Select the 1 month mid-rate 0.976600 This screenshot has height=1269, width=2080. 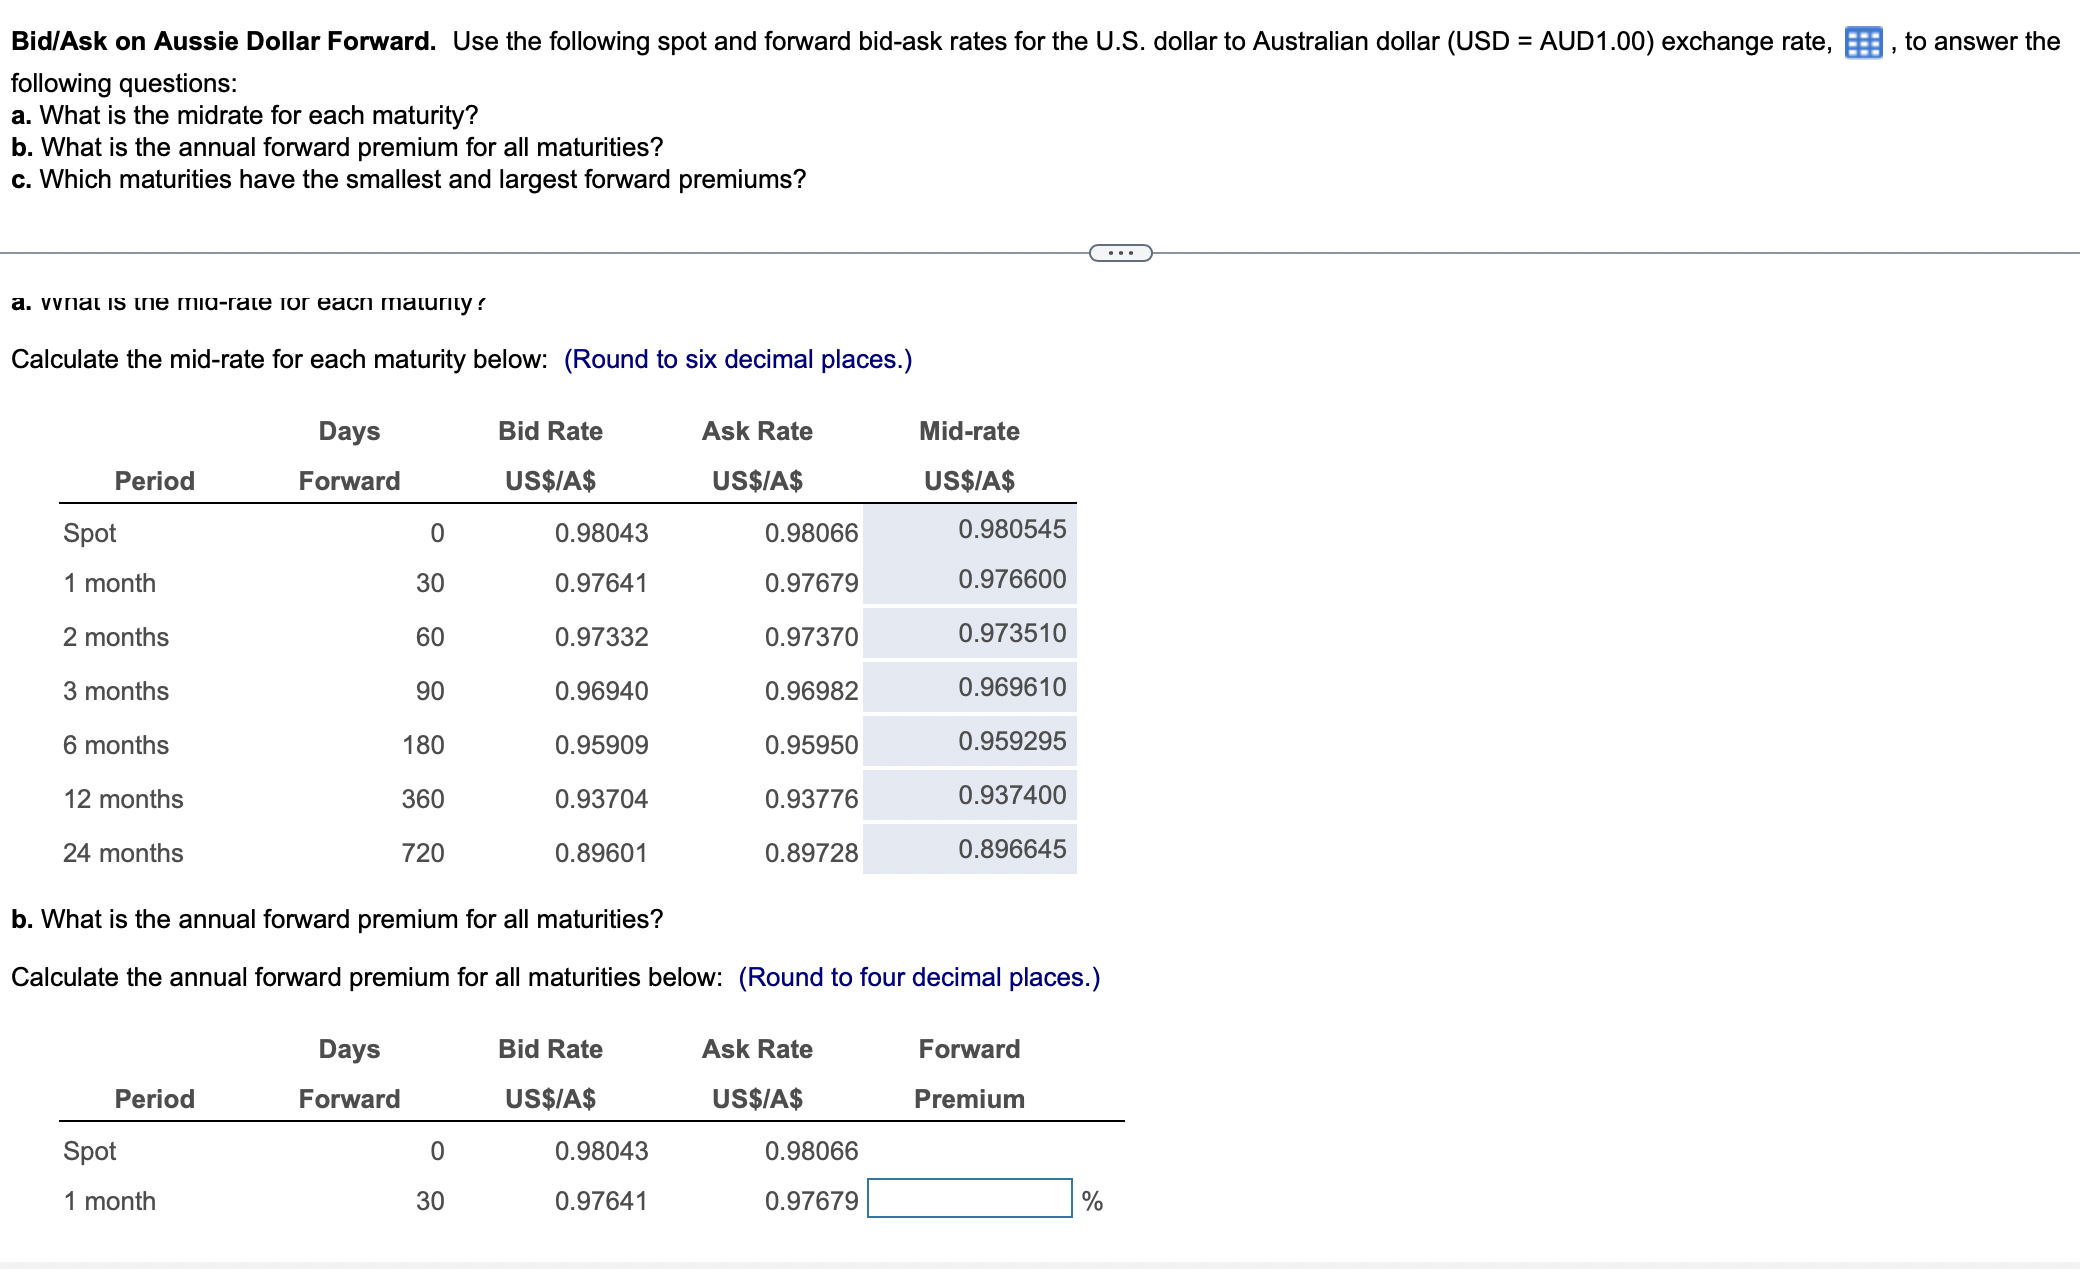click(1011, 579)
